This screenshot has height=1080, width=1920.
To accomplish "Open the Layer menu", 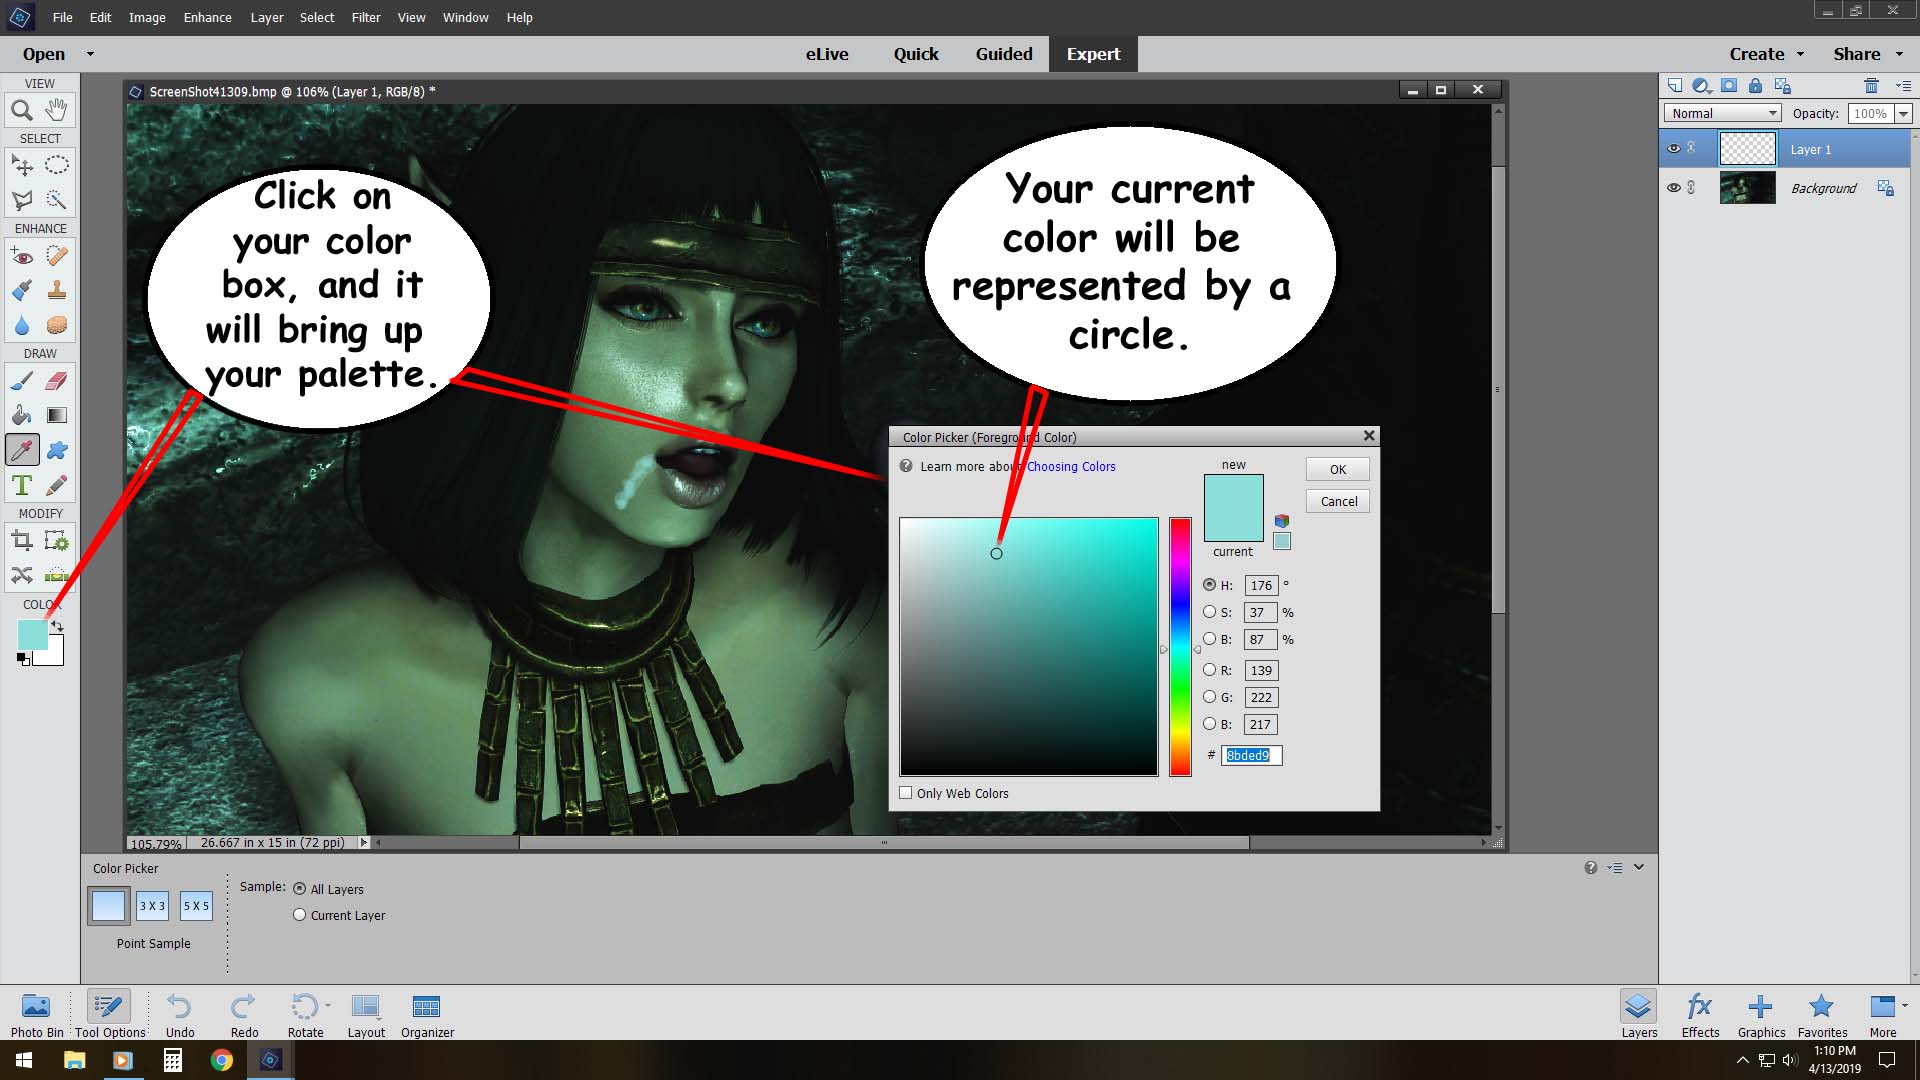I will click(266, 17).
